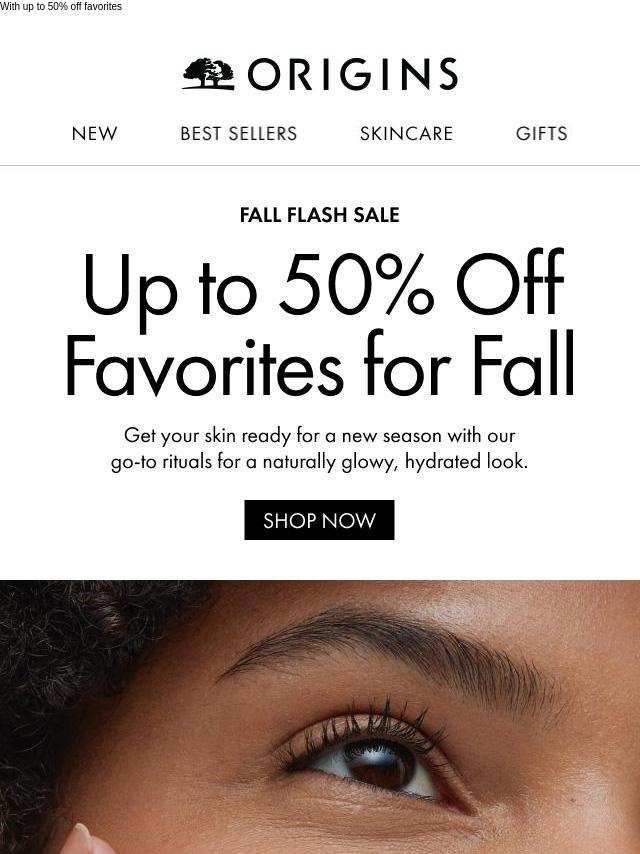Viewport: 640px width, 854px height.
Task: Click the 'Up to 50% Off' headline line
Action: [323, 285]
